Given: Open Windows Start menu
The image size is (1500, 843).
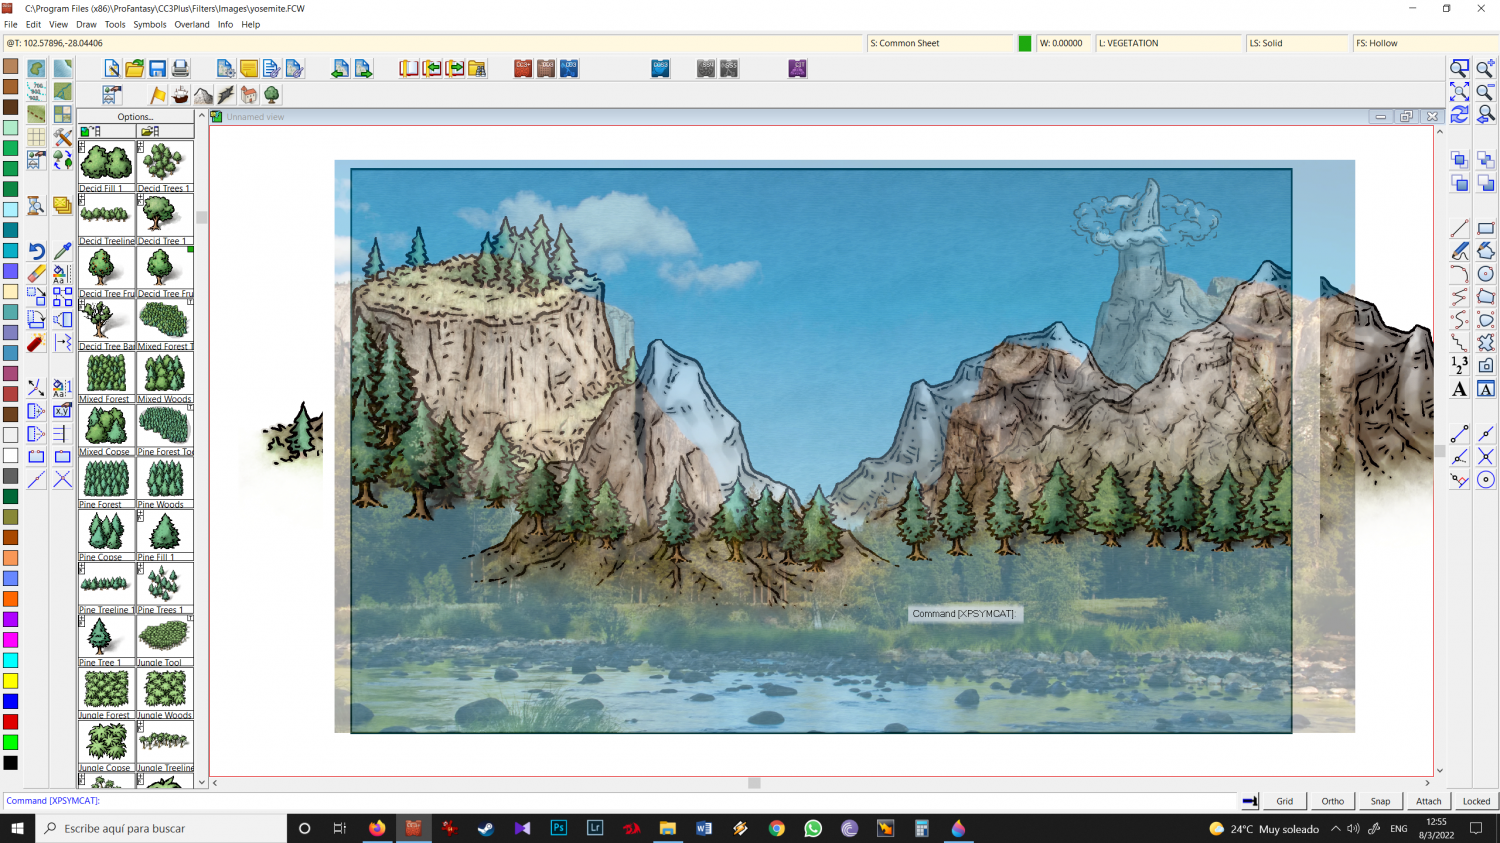Looking at the screenshot, I should pos(17,828).
